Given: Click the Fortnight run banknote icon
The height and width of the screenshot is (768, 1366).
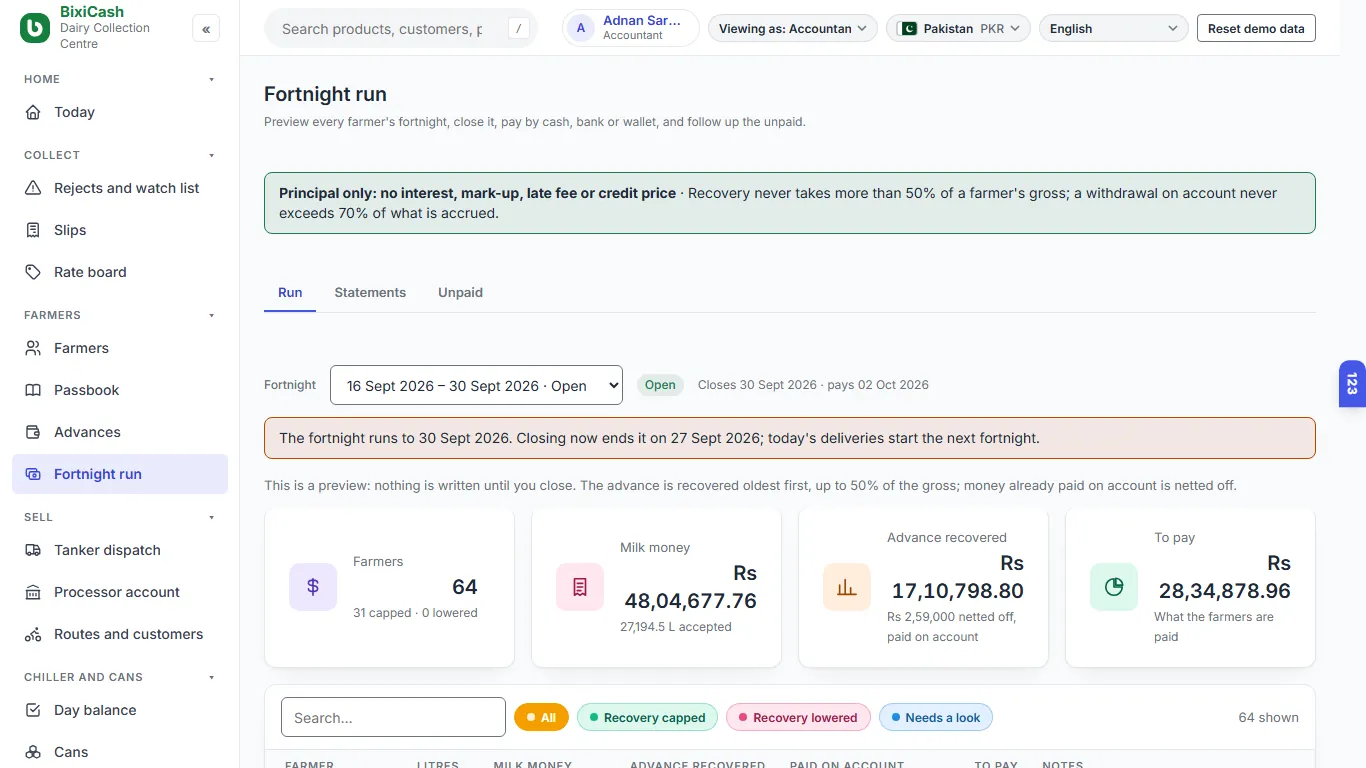Looking at the screenshot, I should click(x=33, y=474).
